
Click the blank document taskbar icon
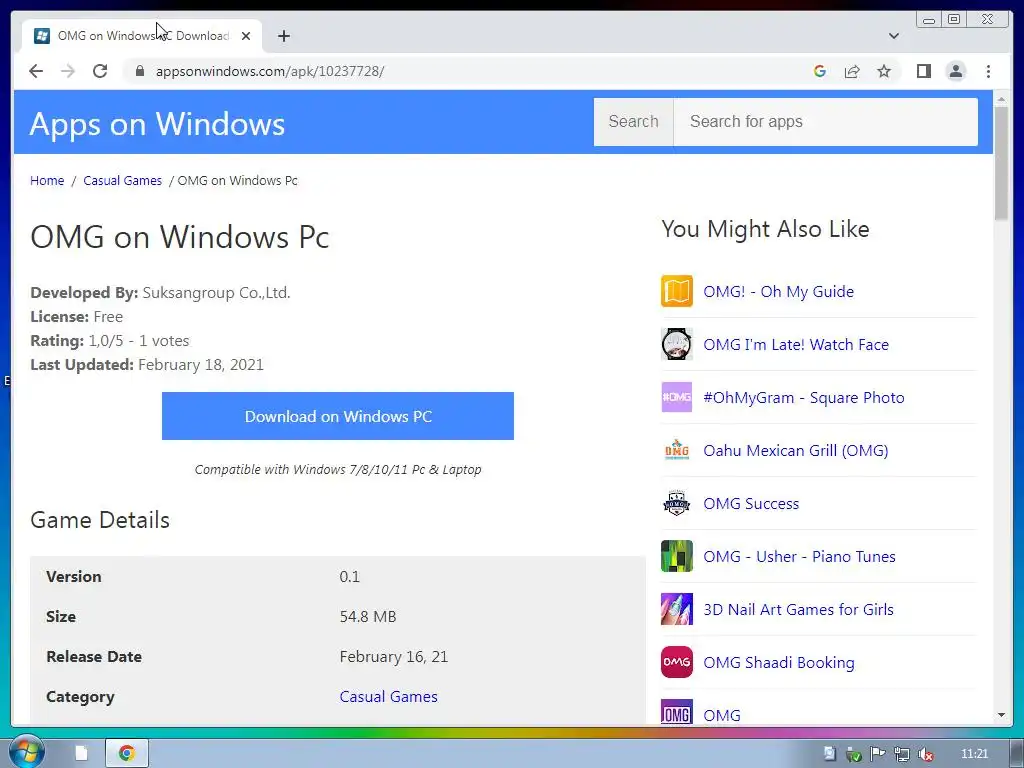[82, 754]
